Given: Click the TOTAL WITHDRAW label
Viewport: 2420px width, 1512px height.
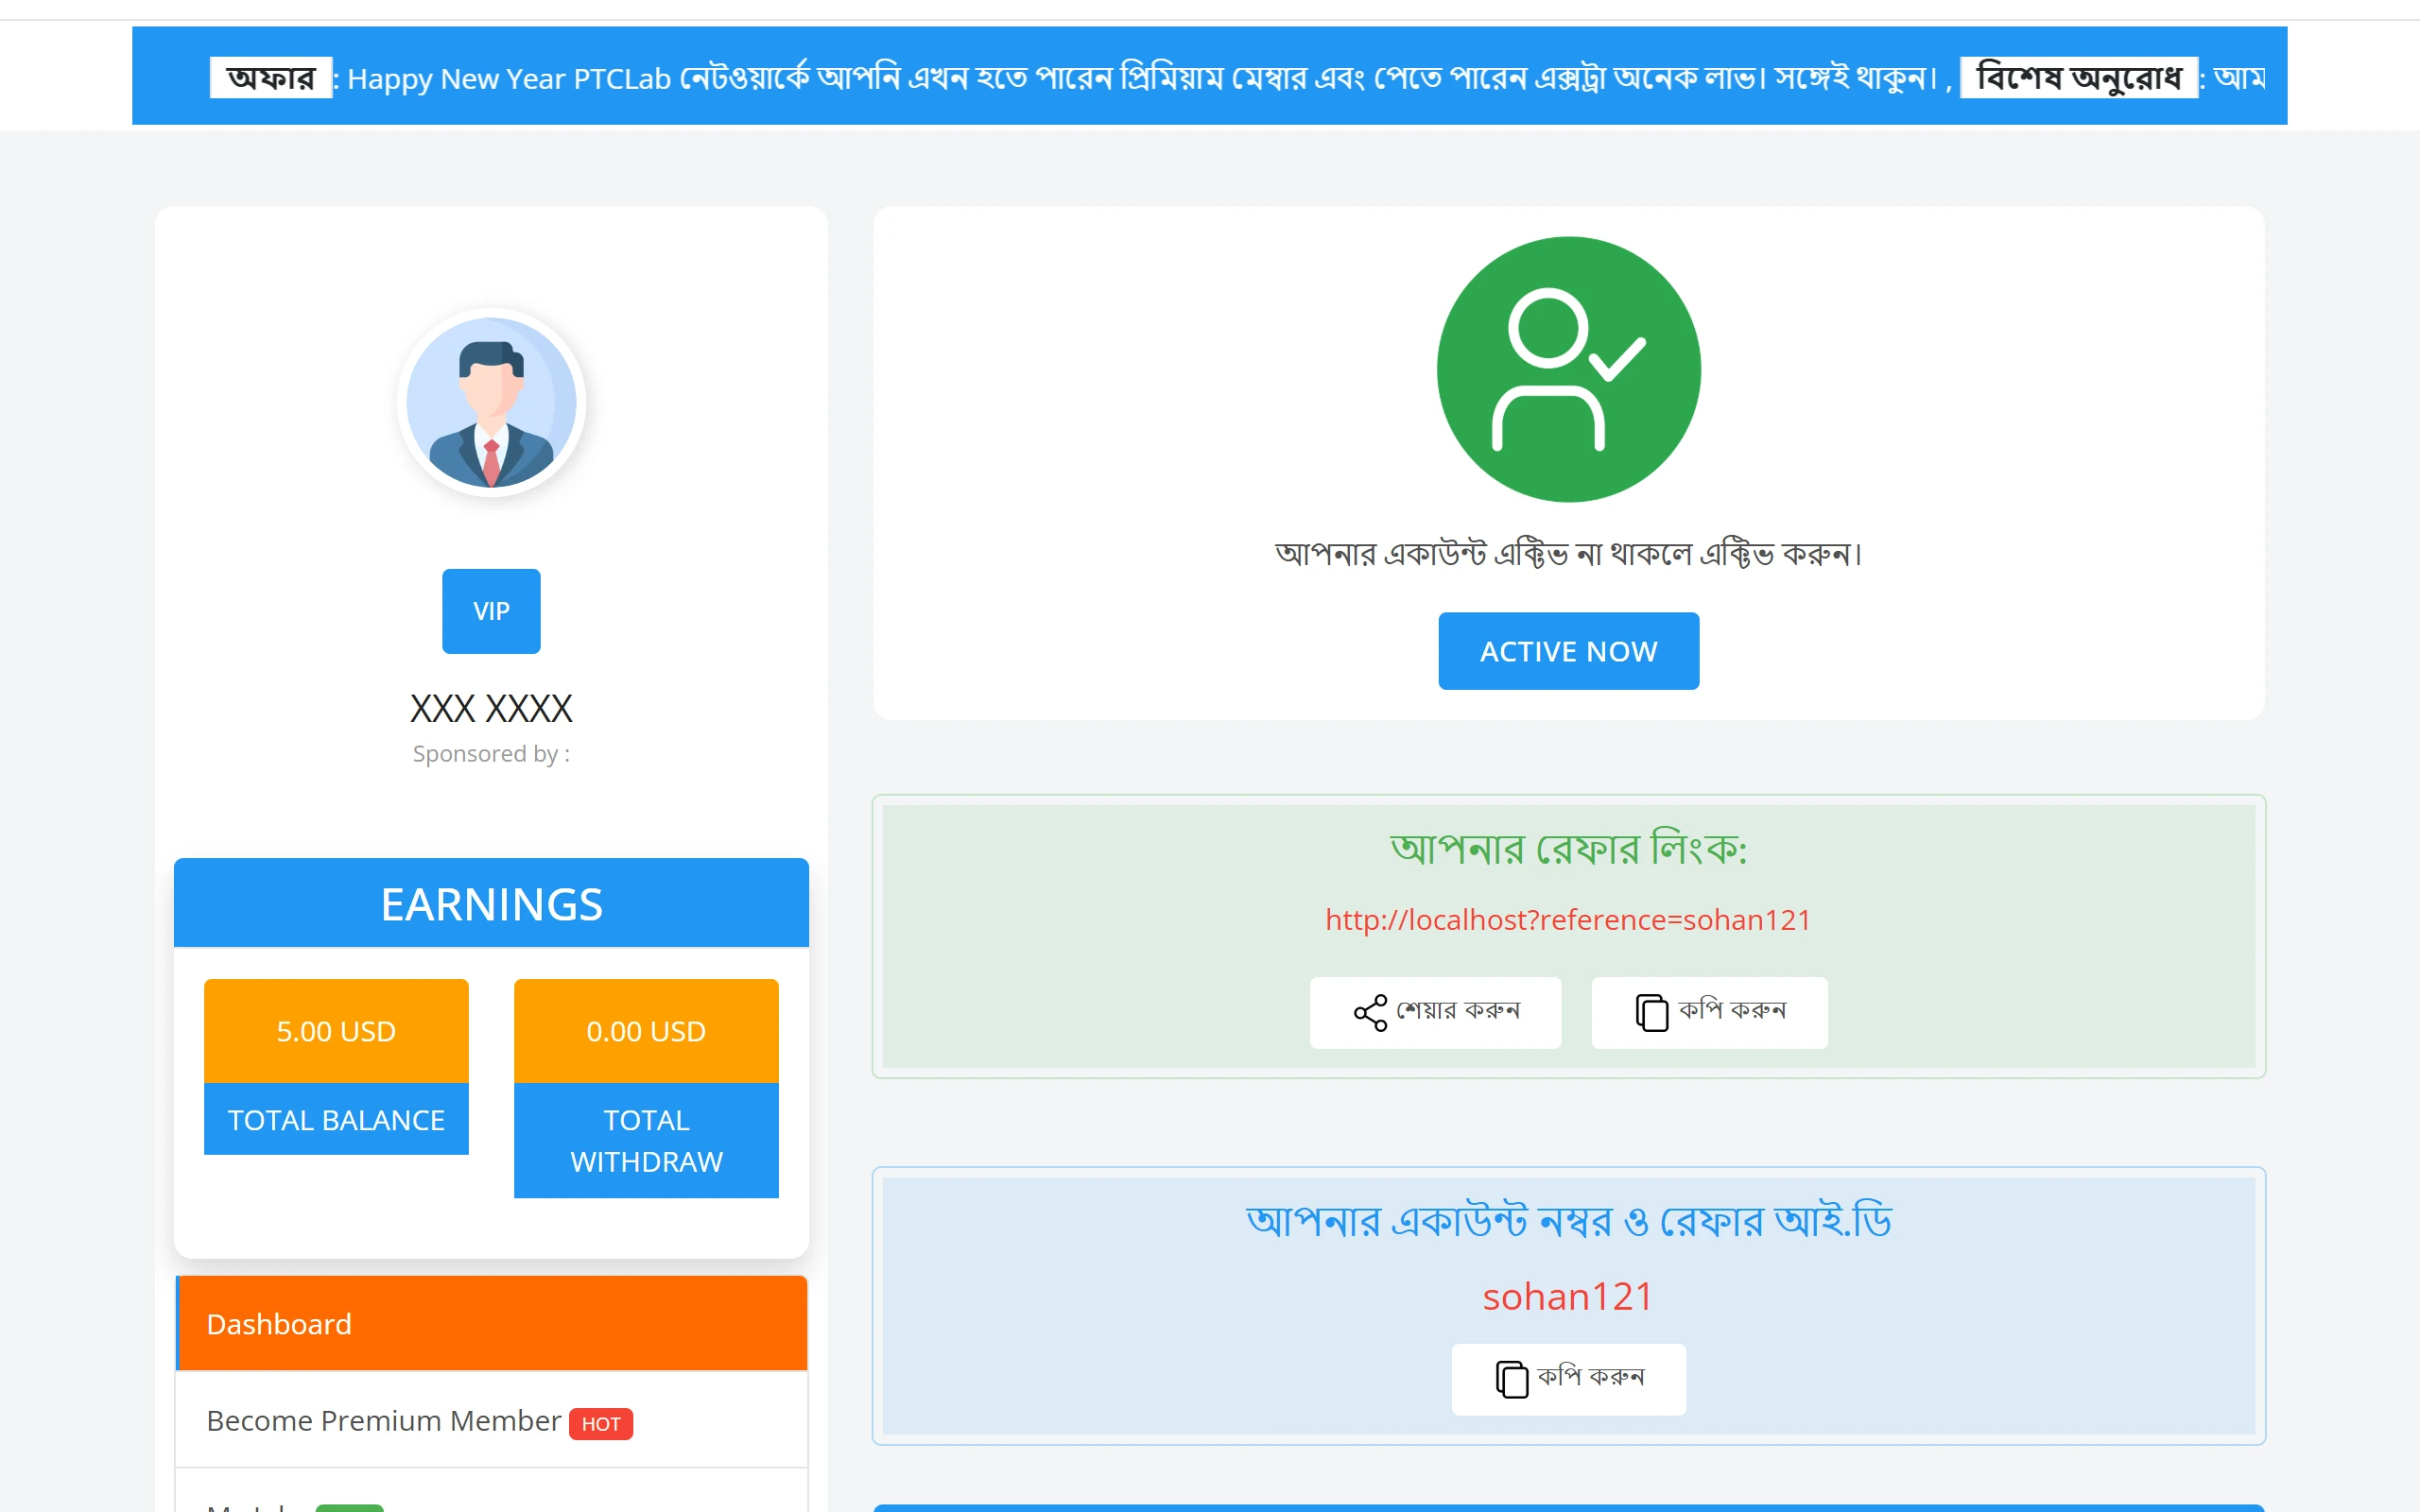Looking at the screenshot, I should [x=646, y=1141].
